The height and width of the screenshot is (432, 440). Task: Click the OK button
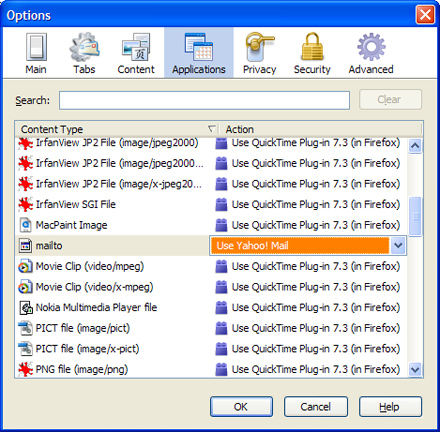[x=241, y=407]
